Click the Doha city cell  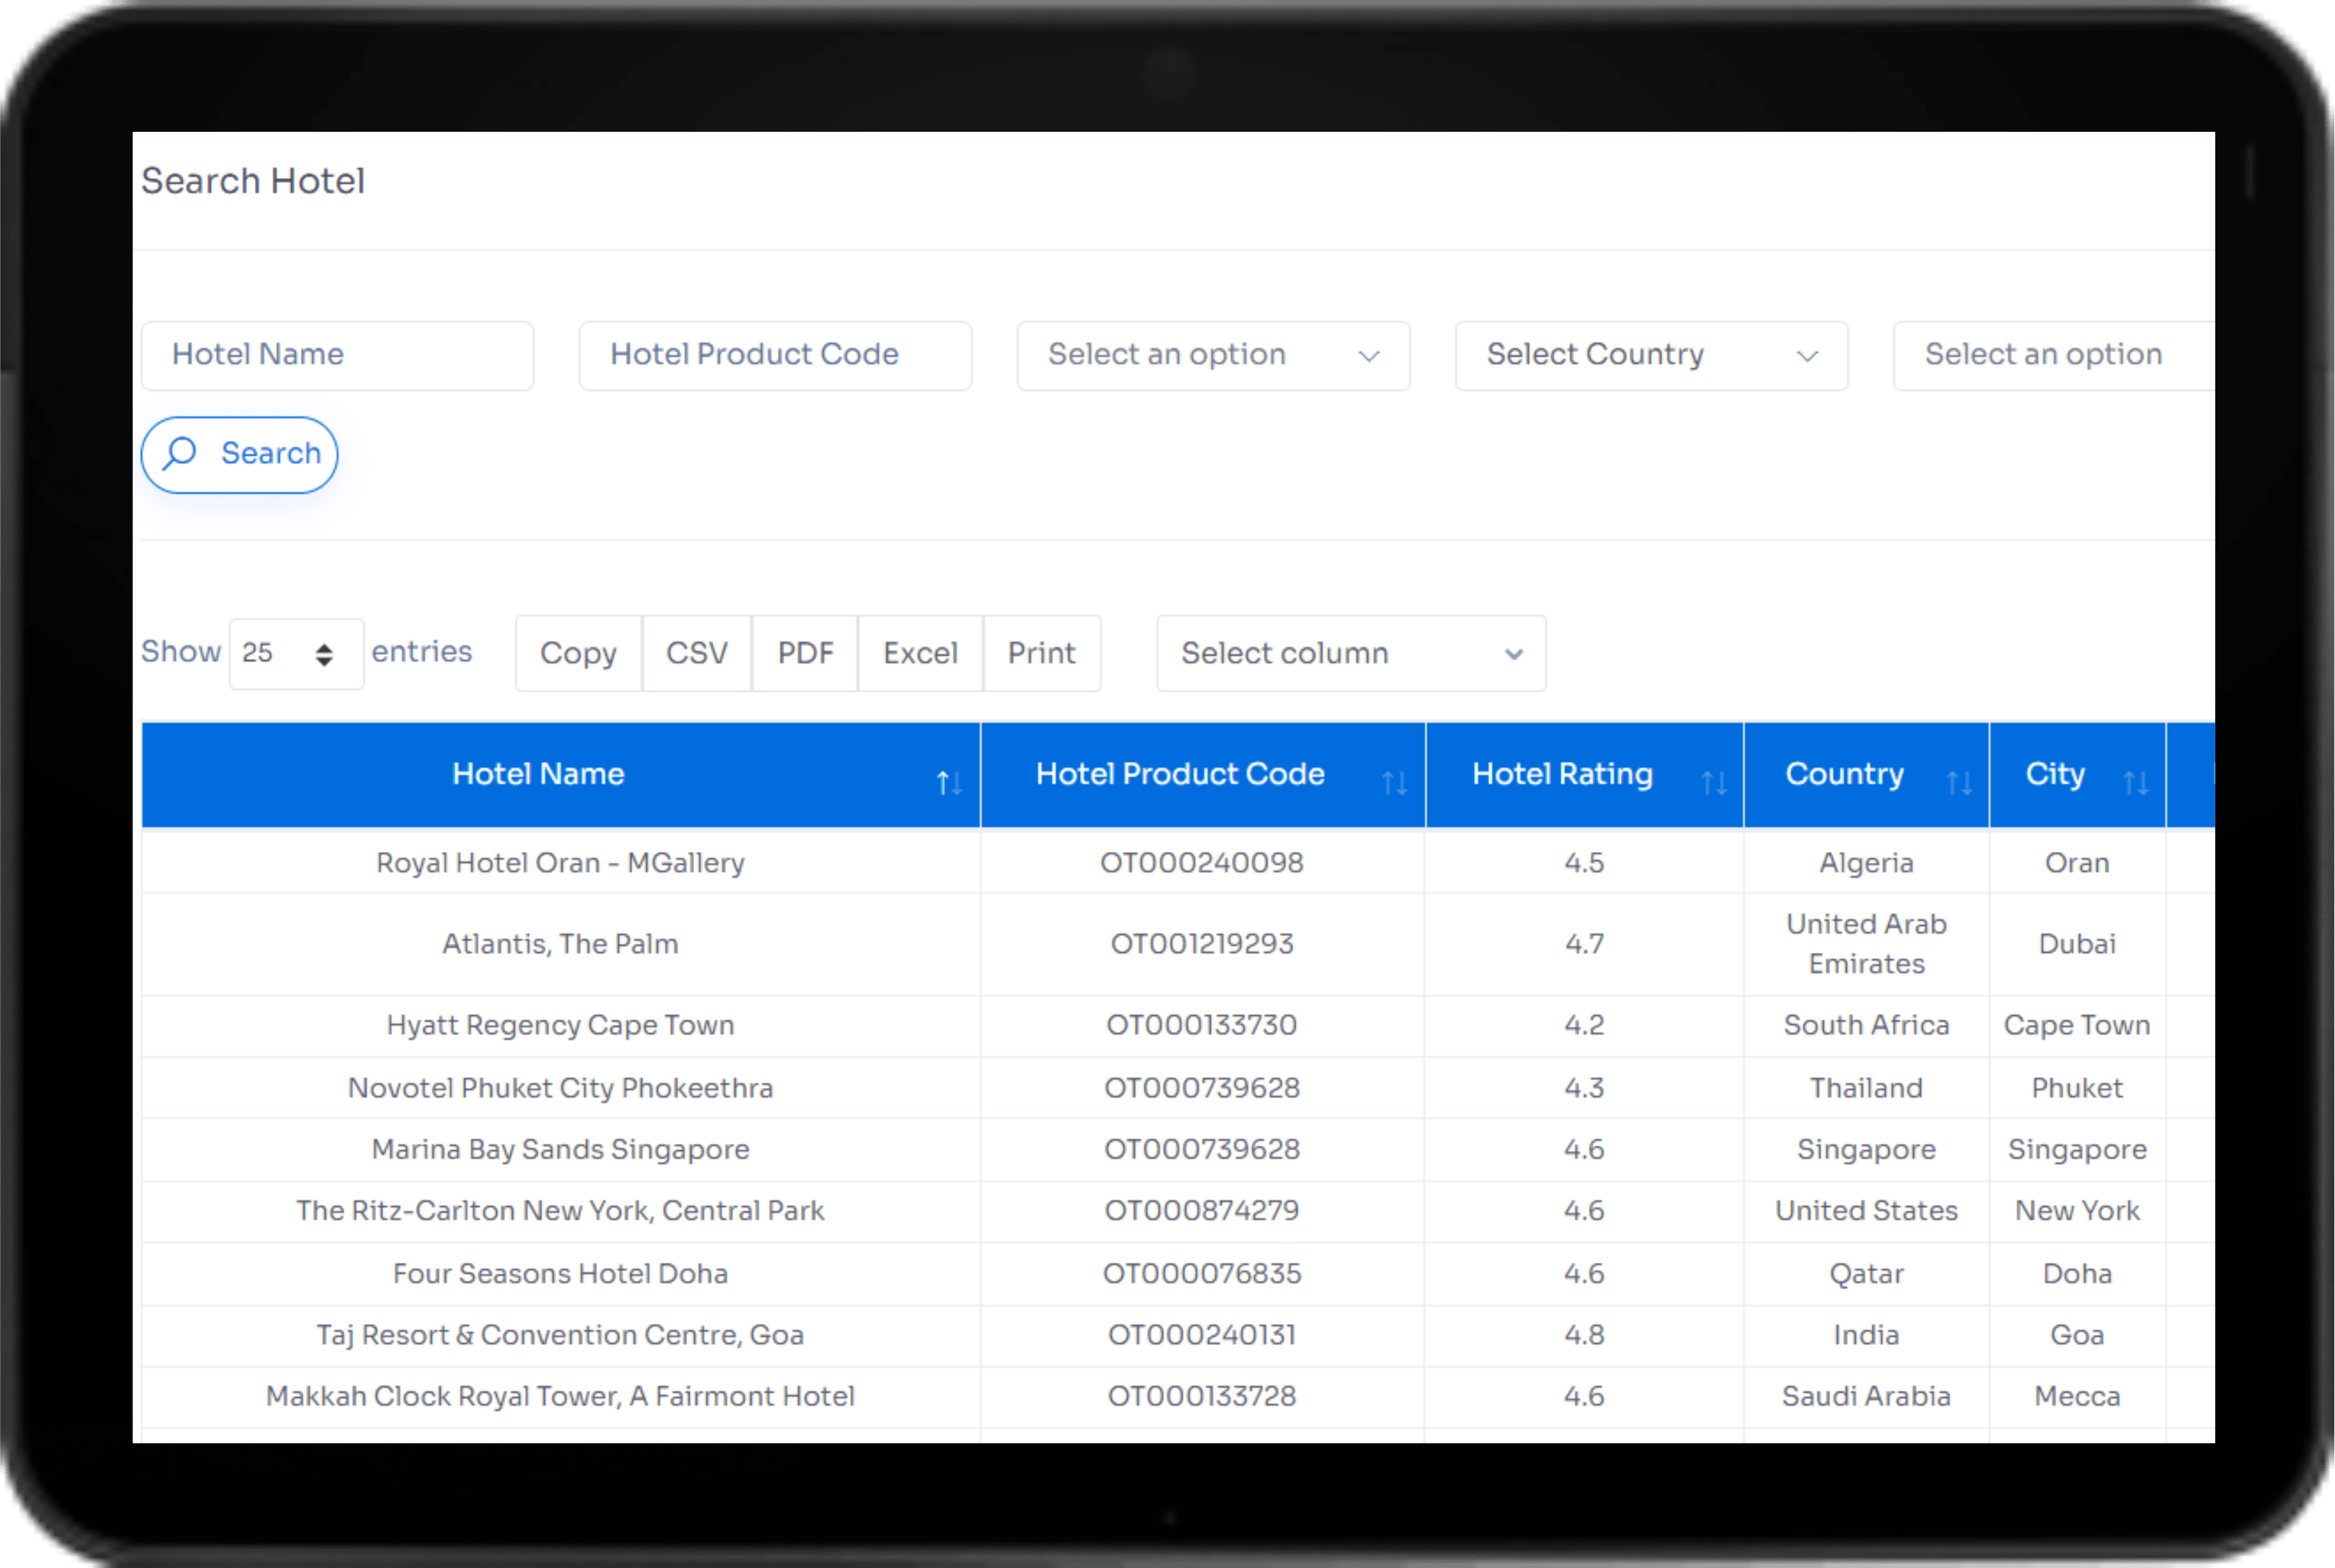[x=2077, y=1273]
